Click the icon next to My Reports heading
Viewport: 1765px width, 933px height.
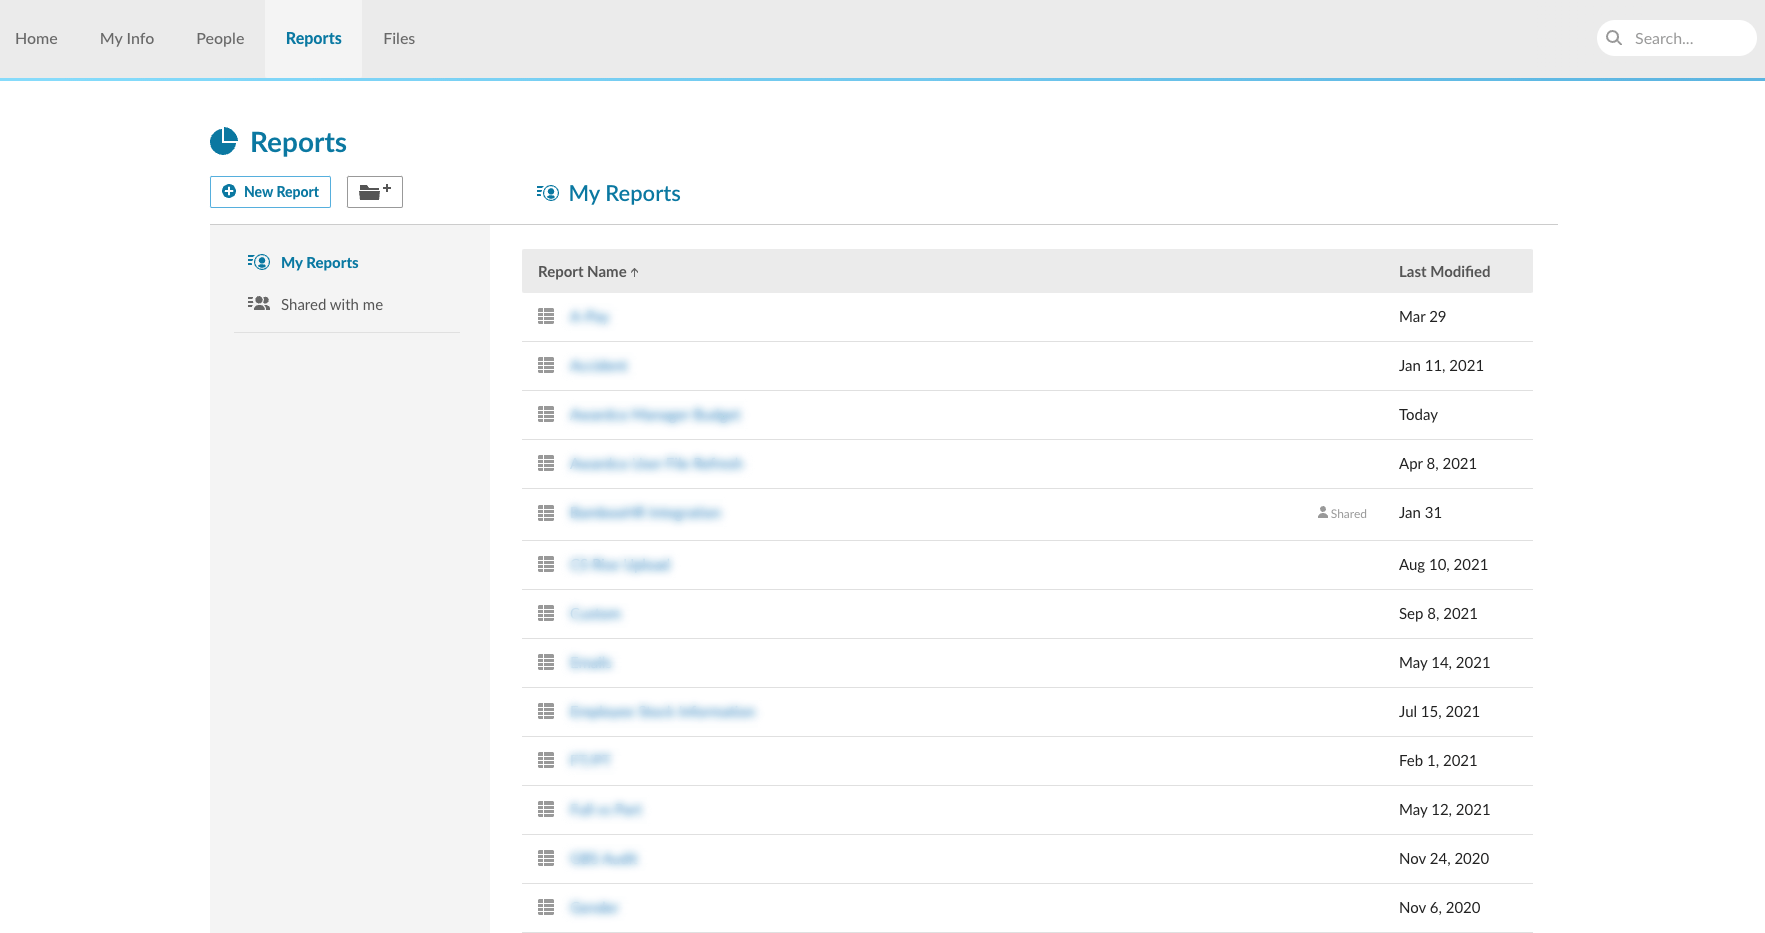point(547,193)
